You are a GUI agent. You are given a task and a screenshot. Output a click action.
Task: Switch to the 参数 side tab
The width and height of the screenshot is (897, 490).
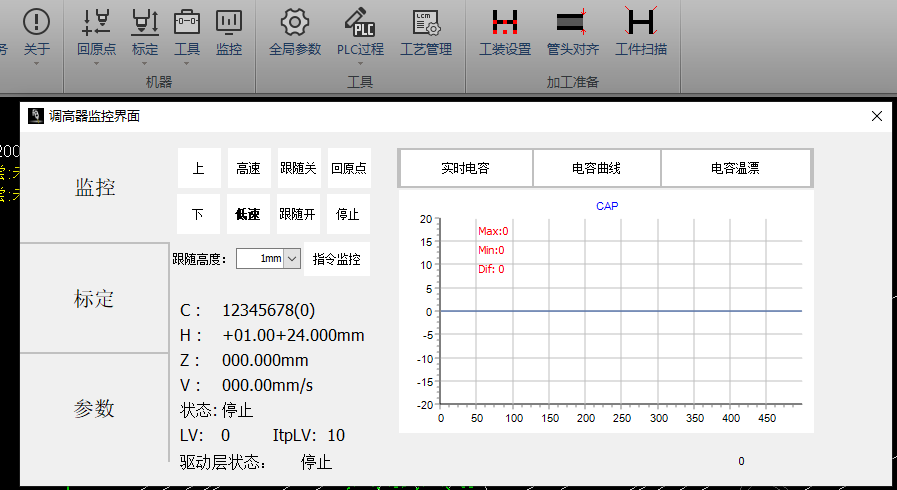pos(95,408)
